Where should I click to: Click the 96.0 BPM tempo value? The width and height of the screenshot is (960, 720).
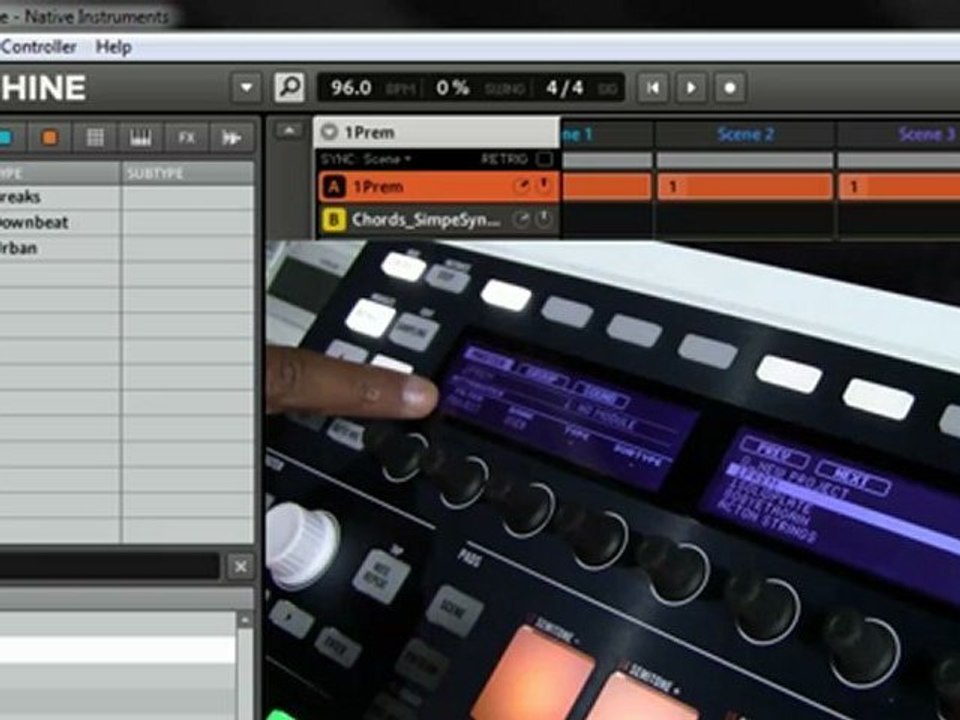coord(351,88)
